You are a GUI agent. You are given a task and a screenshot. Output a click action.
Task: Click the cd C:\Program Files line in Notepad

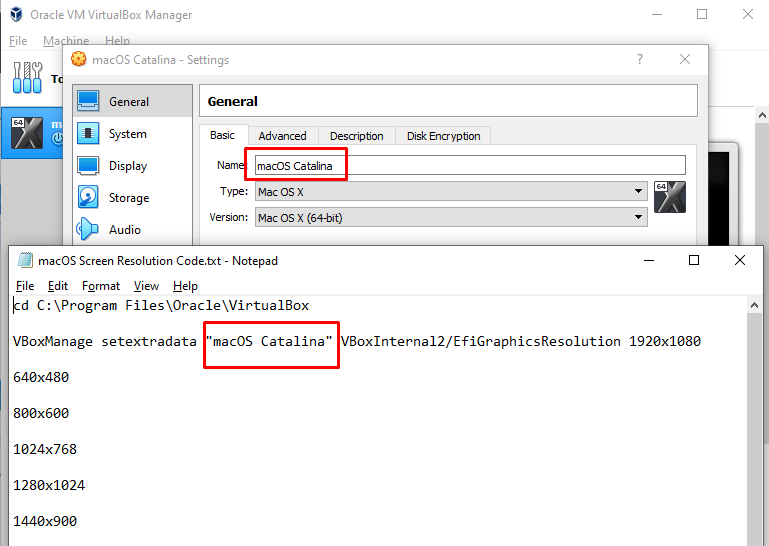tap(161, 306)
